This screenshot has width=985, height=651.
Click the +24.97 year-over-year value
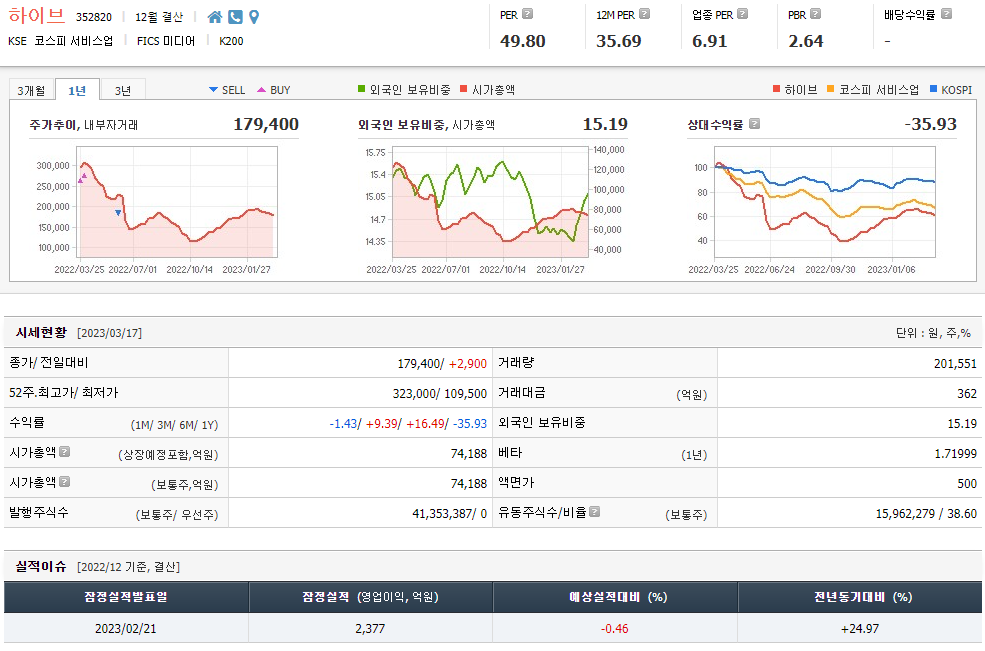(860, 628)
